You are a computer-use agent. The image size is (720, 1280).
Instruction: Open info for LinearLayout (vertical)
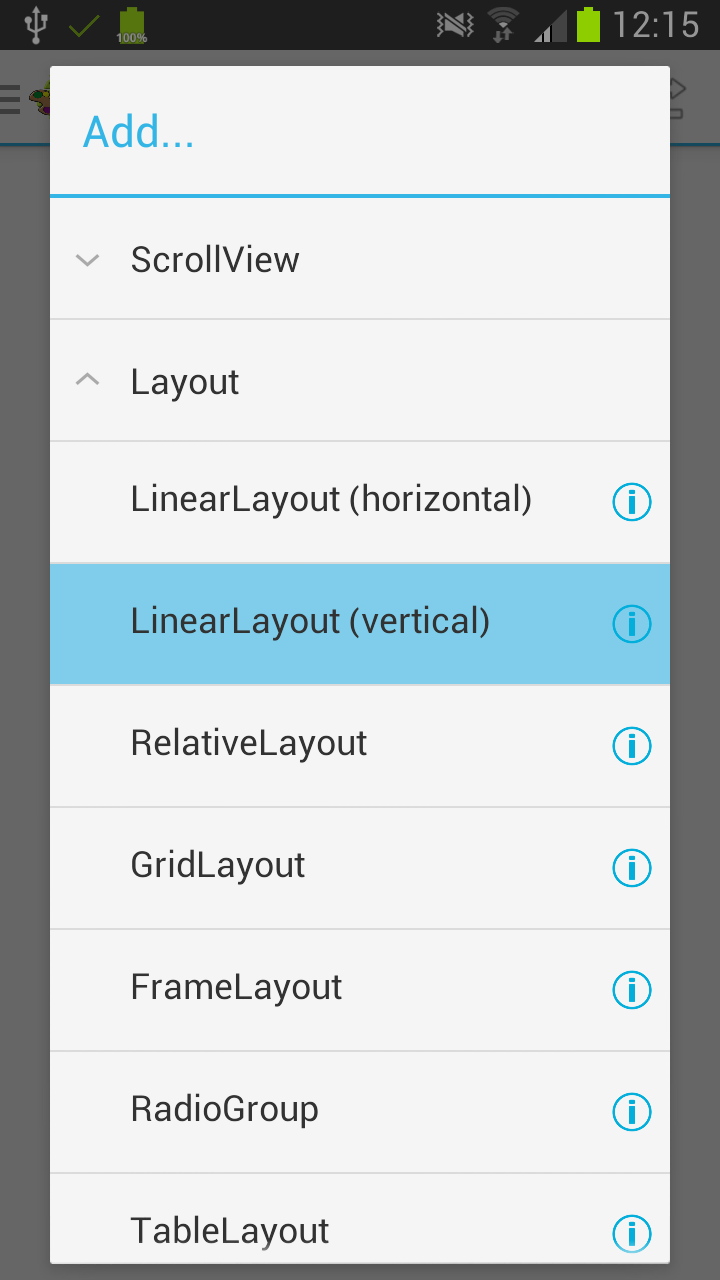(631, 624)
